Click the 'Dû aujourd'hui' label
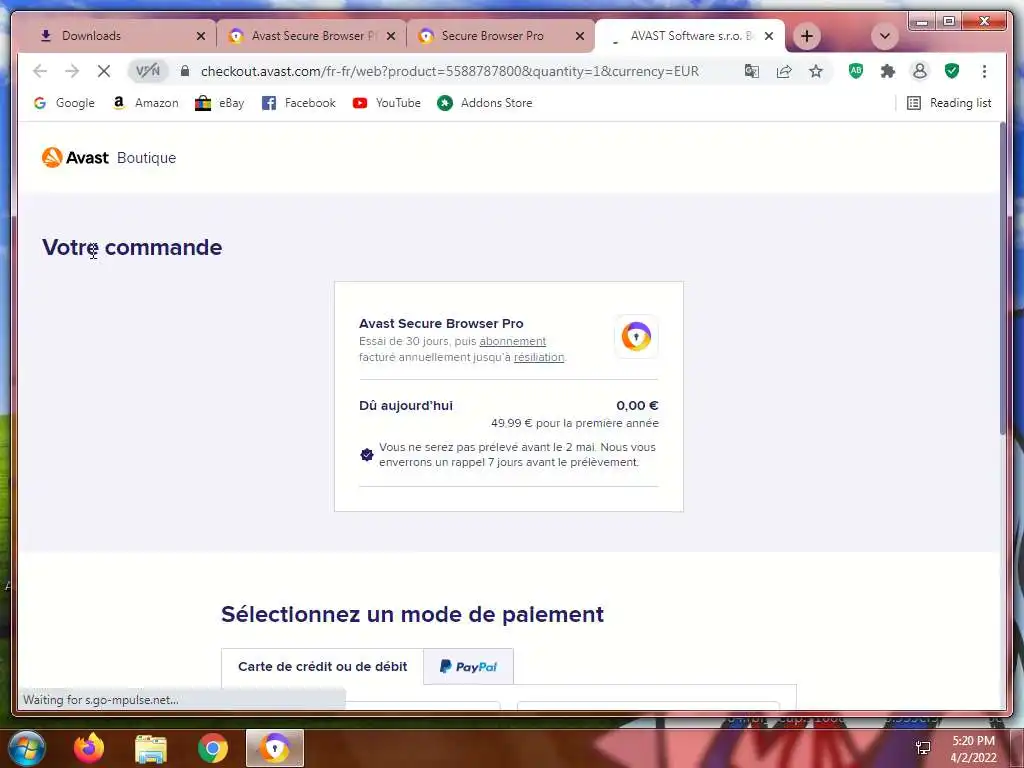This screenshot has height=768, width=1024. click(x=406, y=406)
